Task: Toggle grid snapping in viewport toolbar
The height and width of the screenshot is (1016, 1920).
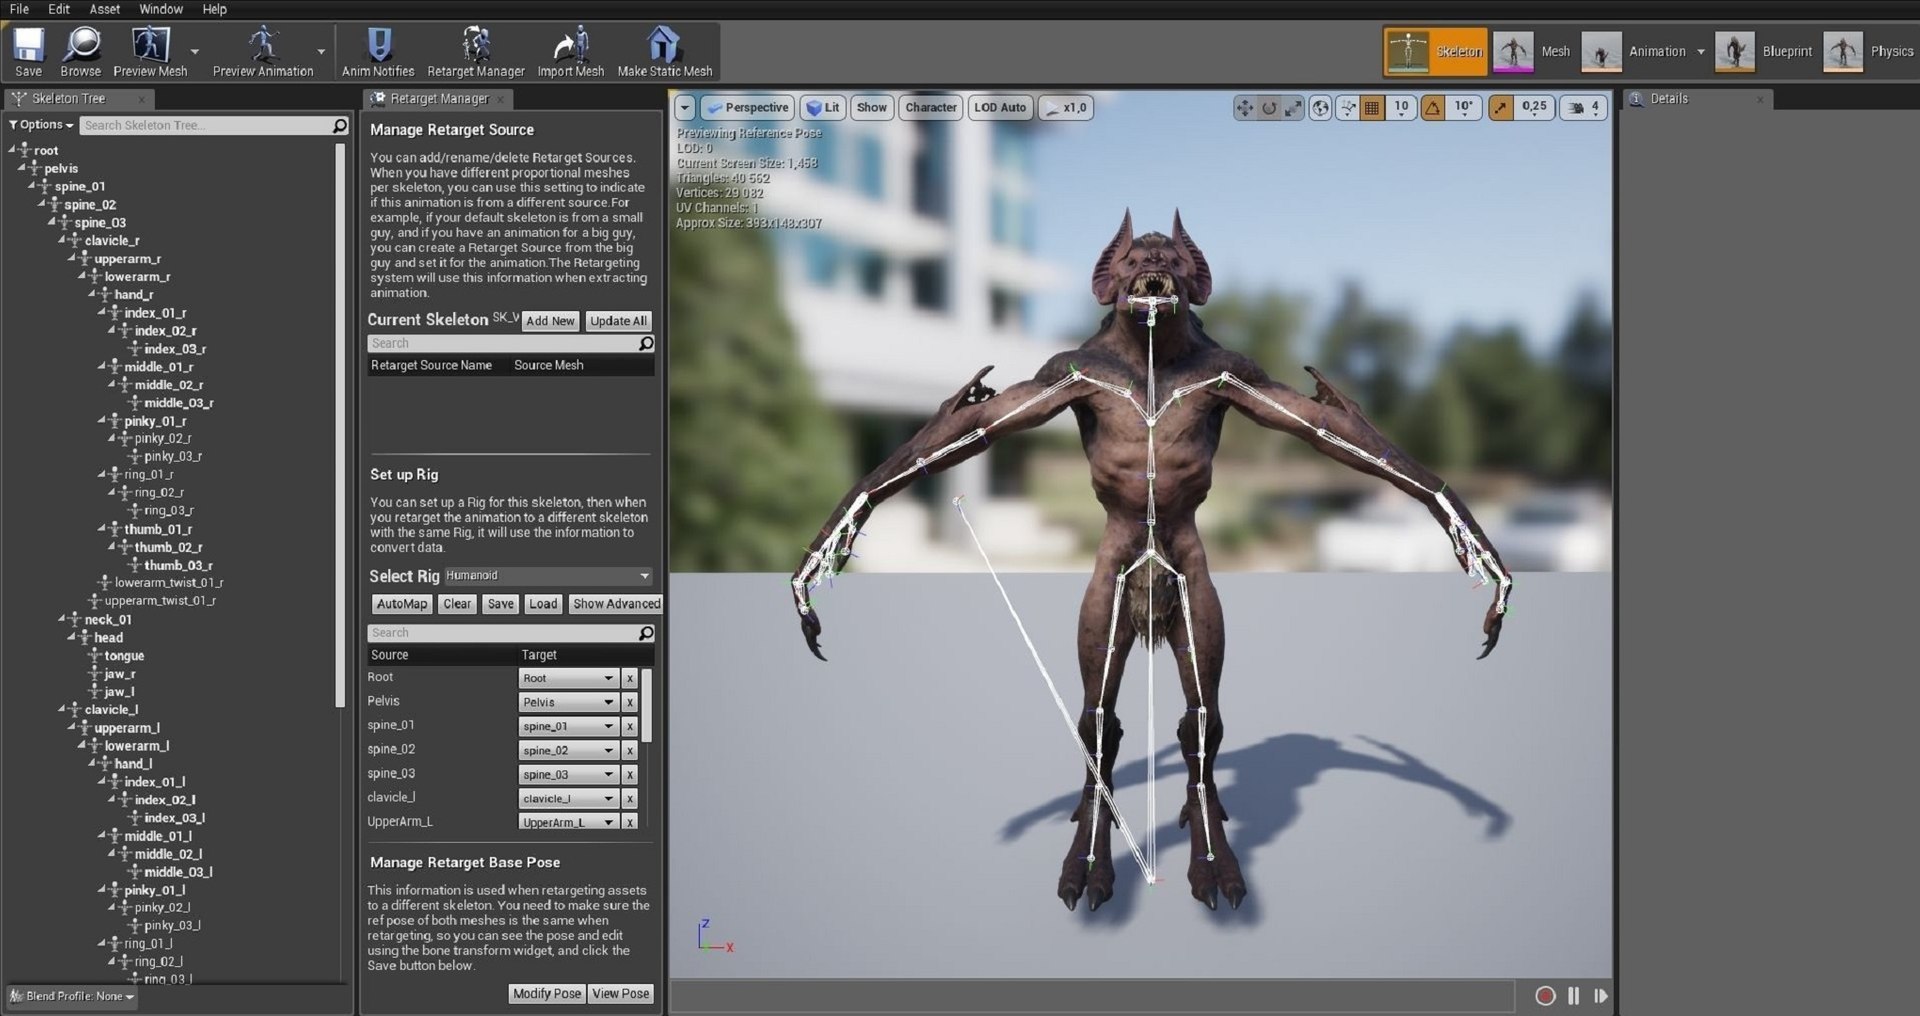Action: 1373,108
